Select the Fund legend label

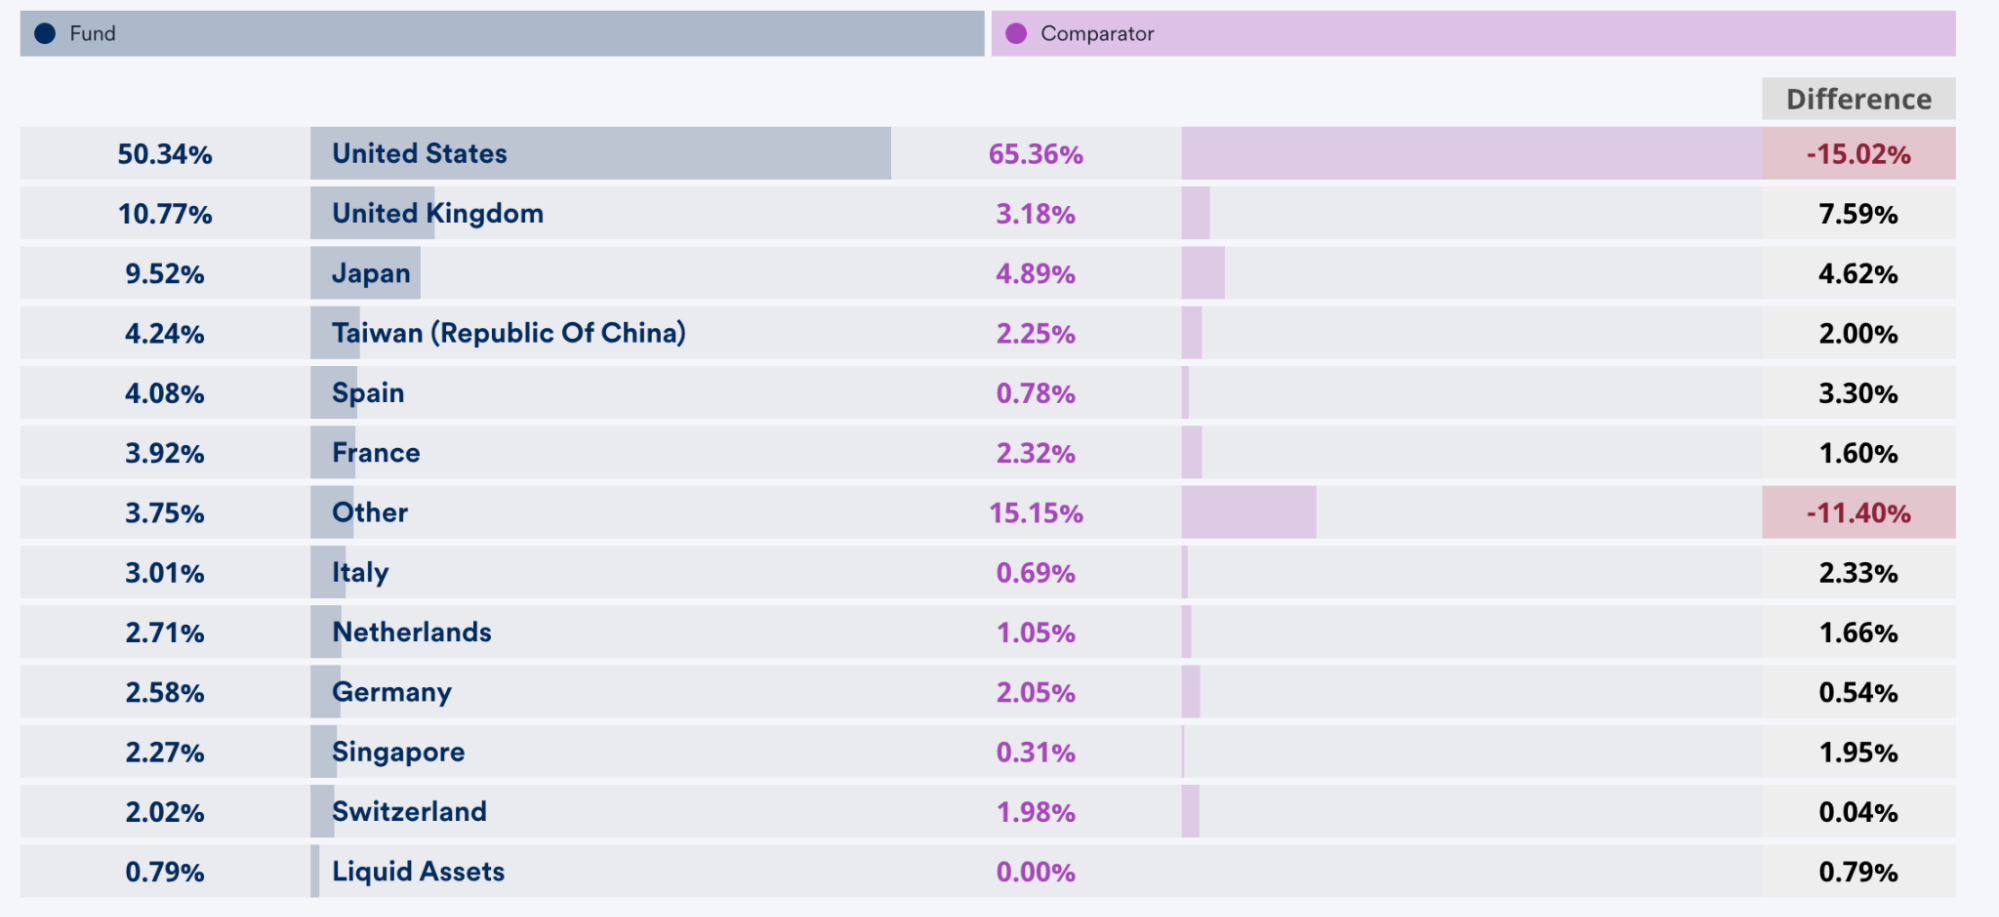point(93,34)
